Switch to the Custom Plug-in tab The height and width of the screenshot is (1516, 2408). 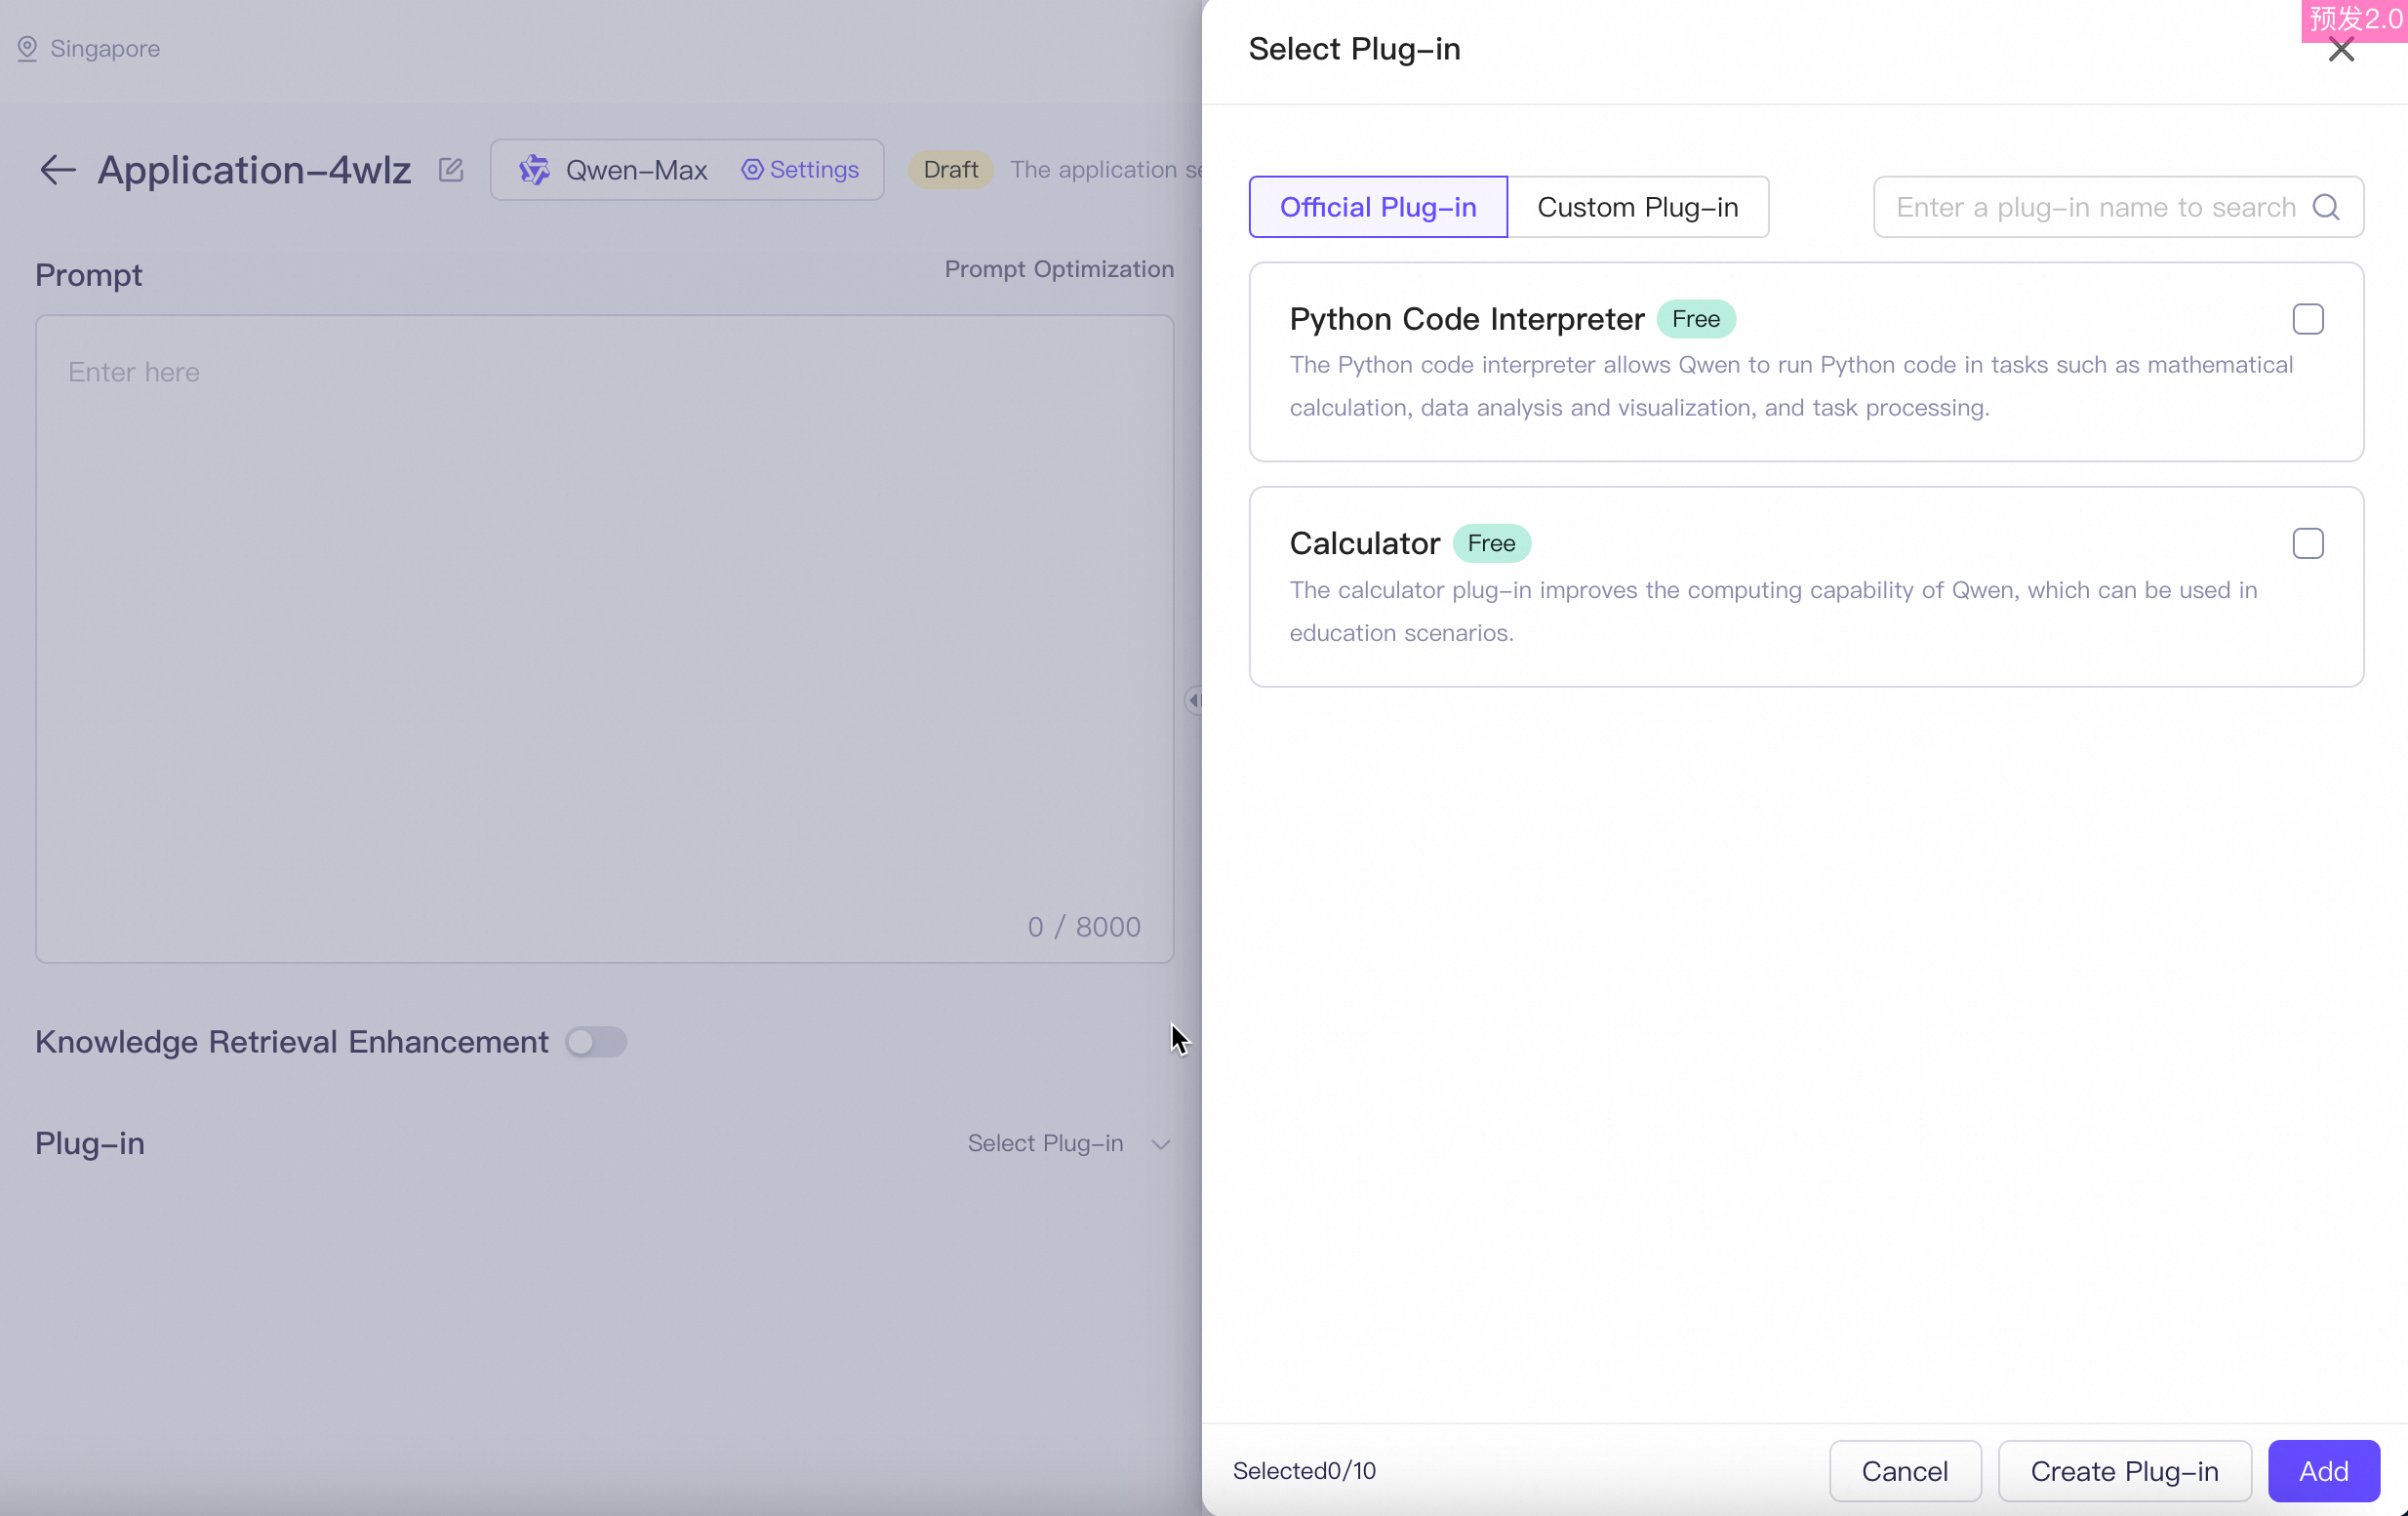click(1637, 207)
